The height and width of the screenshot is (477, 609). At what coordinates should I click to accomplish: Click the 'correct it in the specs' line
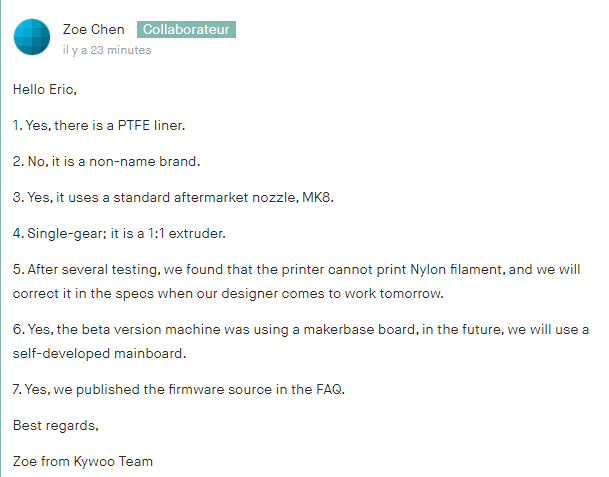click(x=228, y=294)
